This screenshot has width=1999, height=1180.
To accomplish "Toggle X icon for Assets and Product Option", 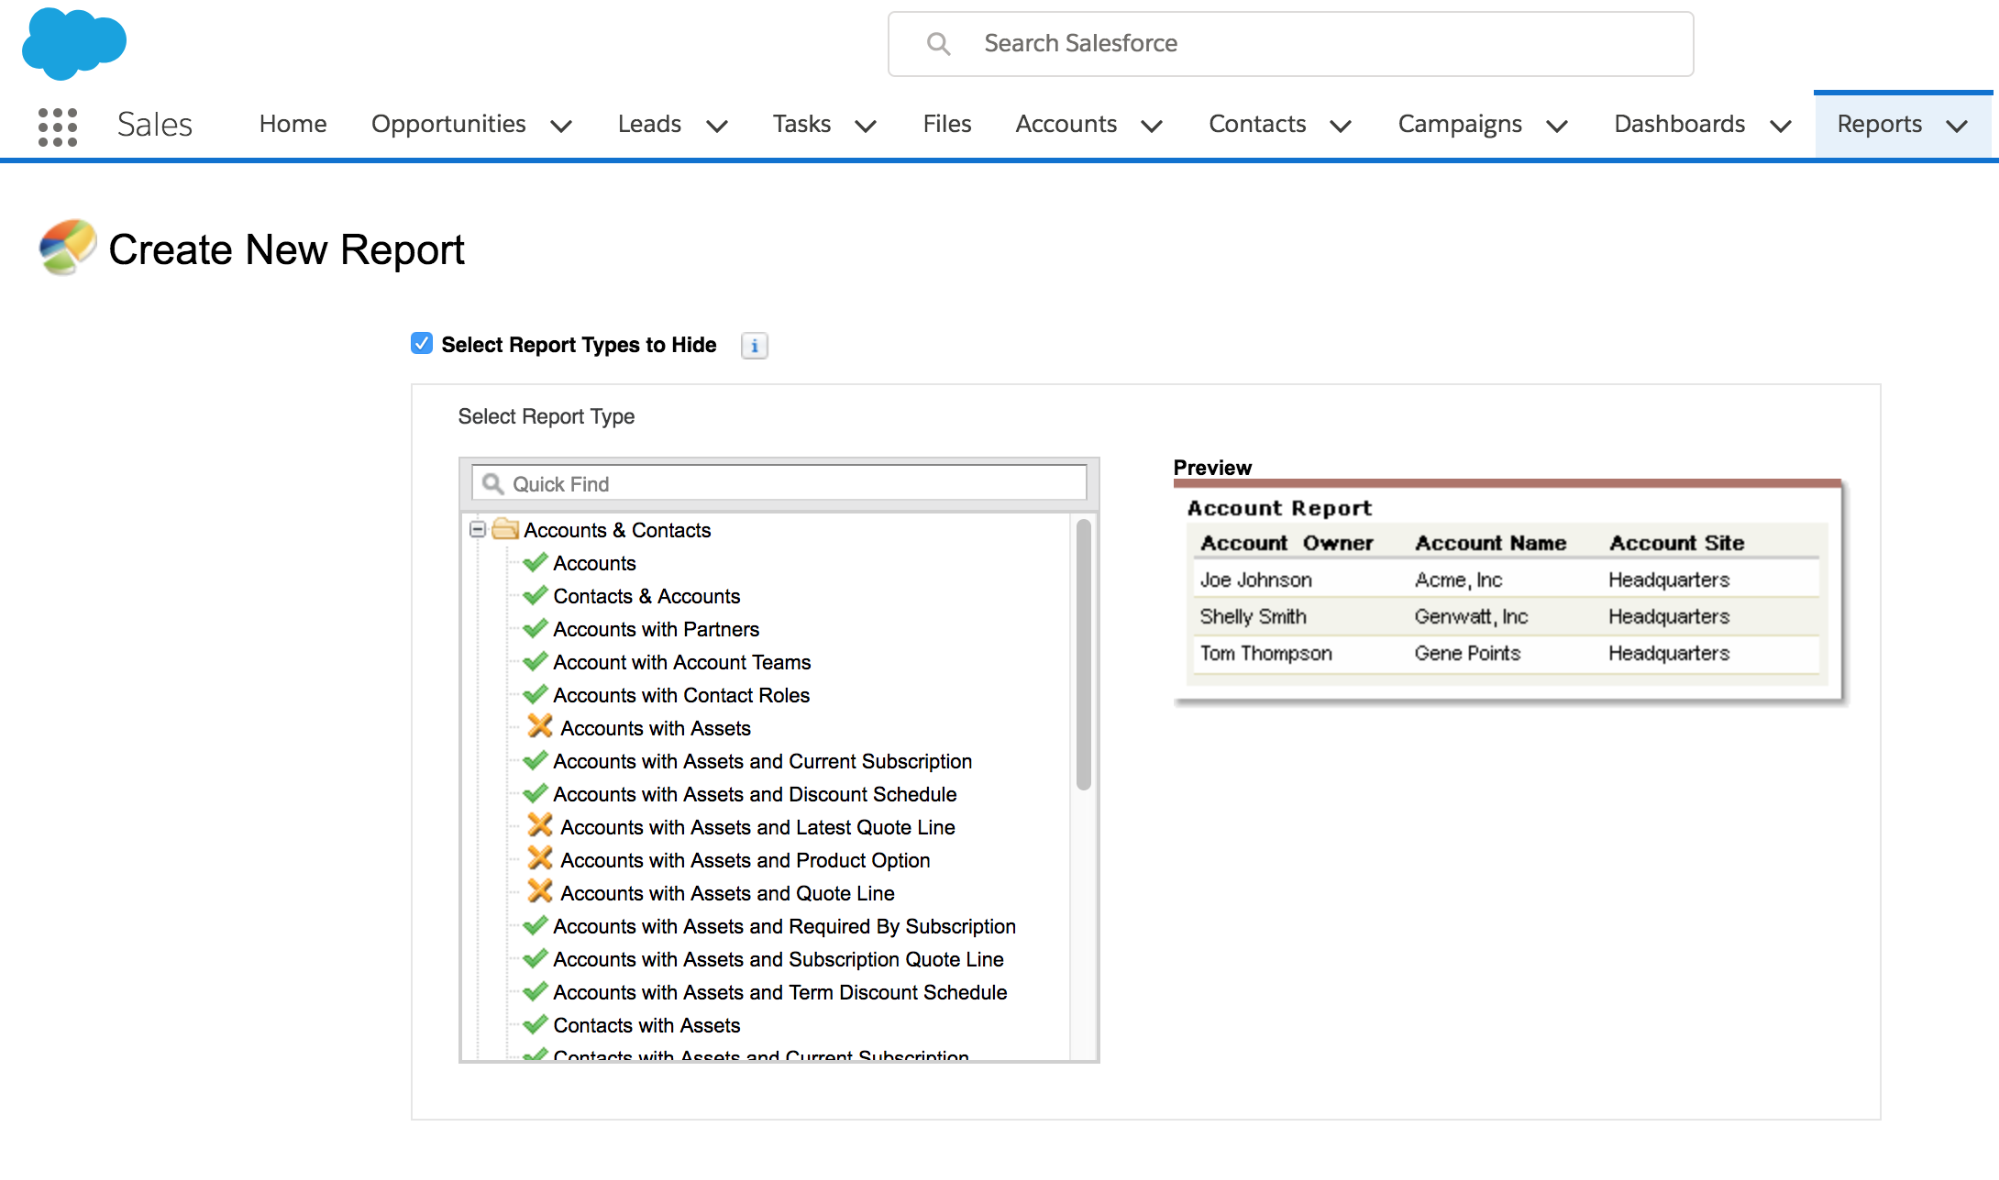I will (x=540, y=858).
